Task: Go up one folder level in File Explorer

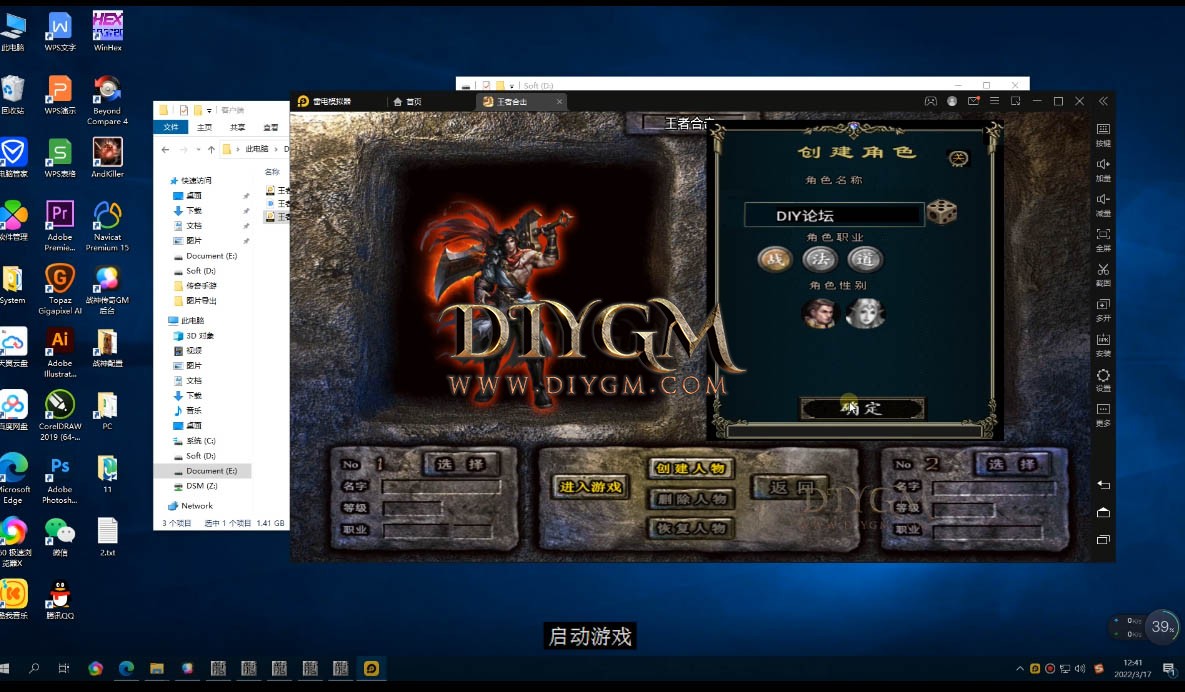Action: point(211,150)
